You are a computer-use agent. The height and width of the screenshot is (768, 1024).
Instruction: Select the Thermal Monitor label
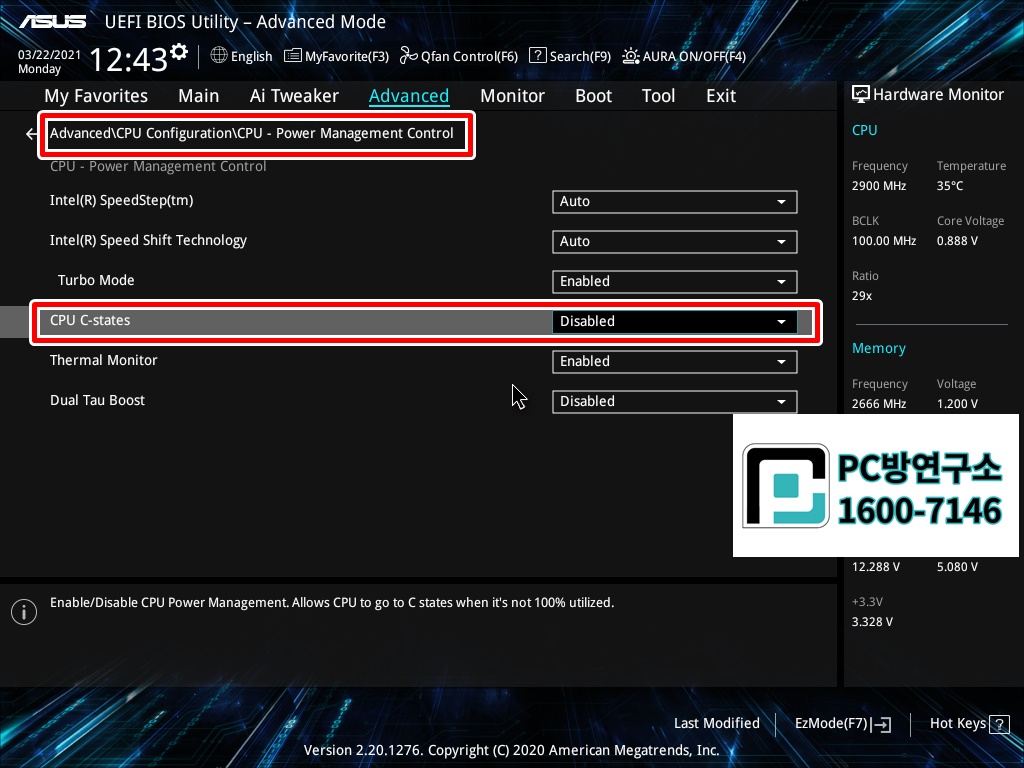pyautogui.click(x=104, y=360)
